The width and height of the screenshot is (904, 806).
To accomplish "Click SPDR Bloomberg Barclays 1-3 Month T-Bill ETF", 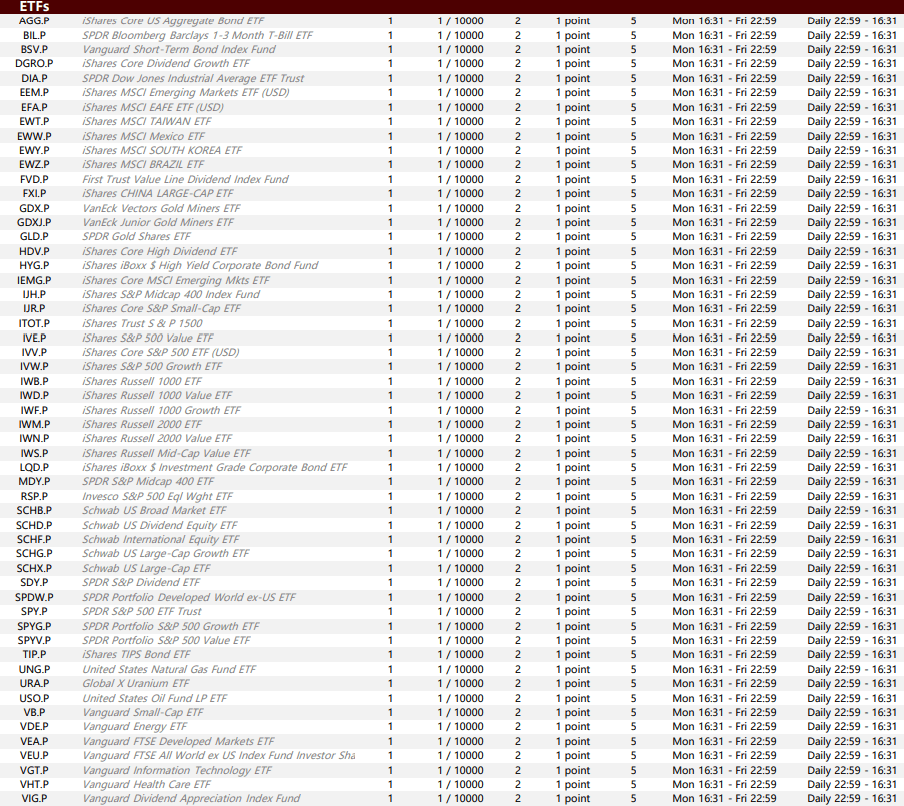I will pyautogui.click(x=197, y=35).
